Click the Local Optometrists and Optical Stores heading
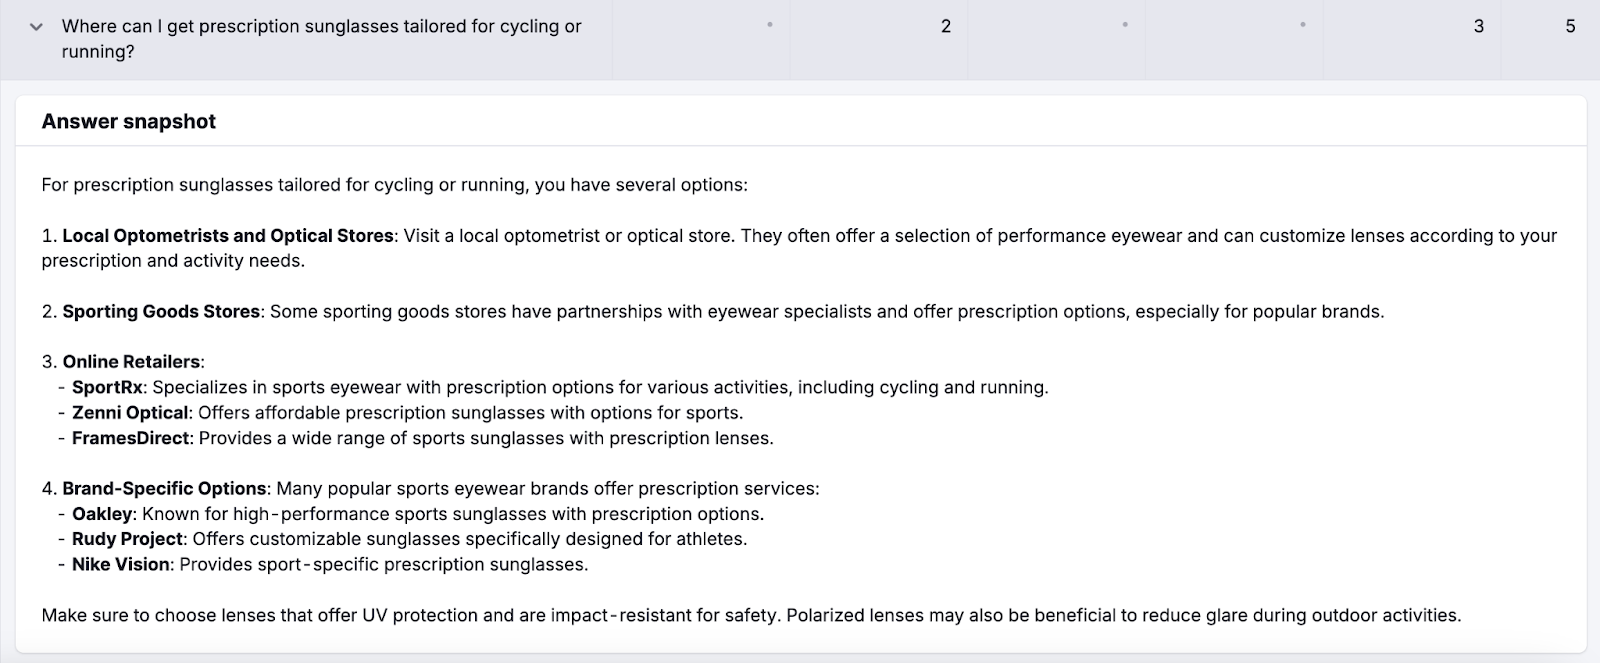Screen dimensions: 1600x663 pos(227,236)
